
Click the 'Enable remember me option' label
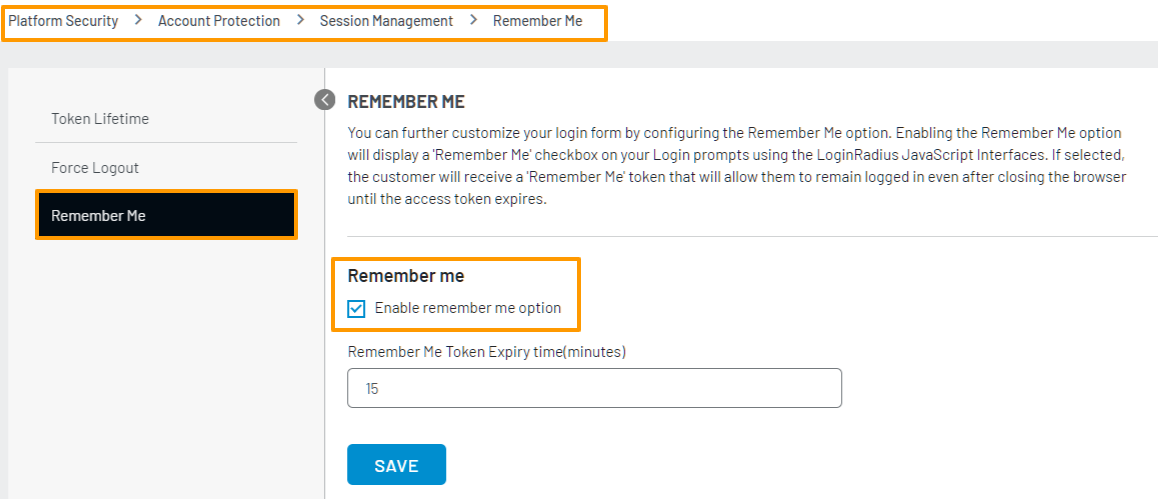[x=467, y=308]
